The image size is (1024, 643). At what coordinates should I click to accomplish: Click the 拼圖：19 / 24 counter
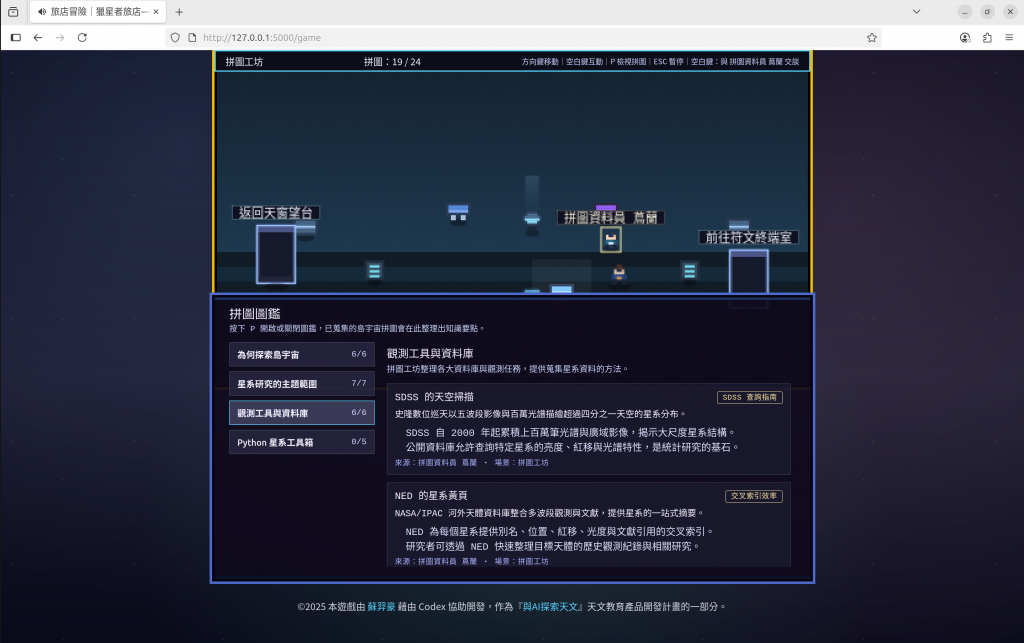(392, 62)
